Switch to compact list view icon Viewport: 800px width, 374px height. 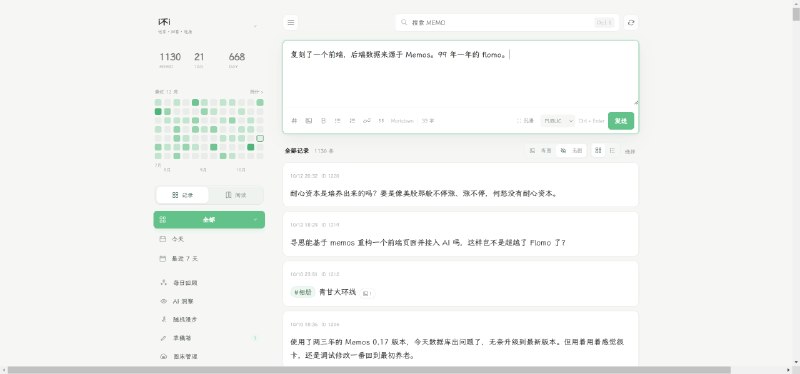[x=612, y=151]
